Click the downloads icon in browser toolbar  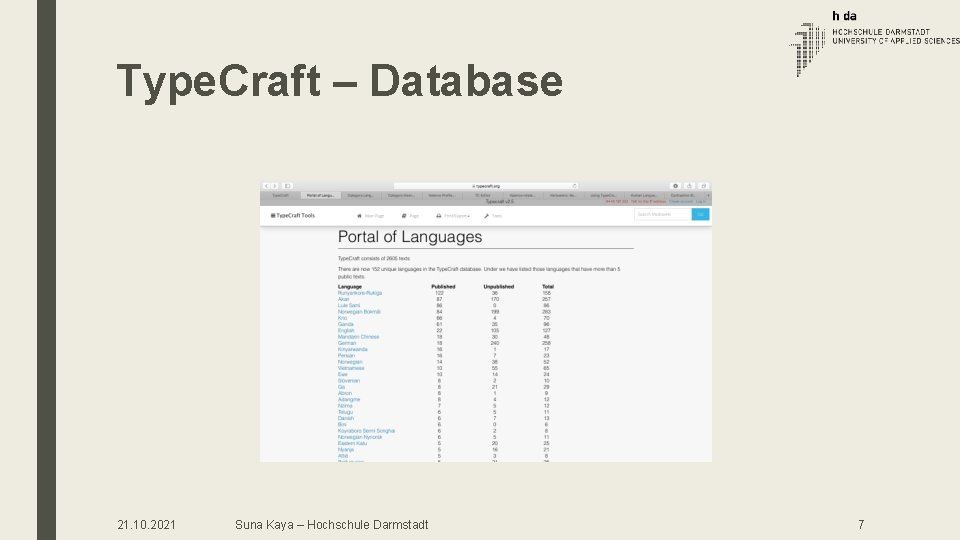click(675, 186)
